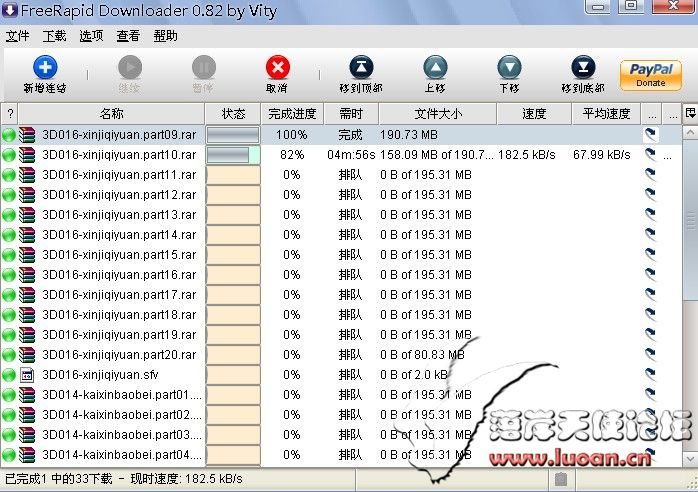Click the vertical scrollbar thumb
698x492 pixels.
pos(690,220)
